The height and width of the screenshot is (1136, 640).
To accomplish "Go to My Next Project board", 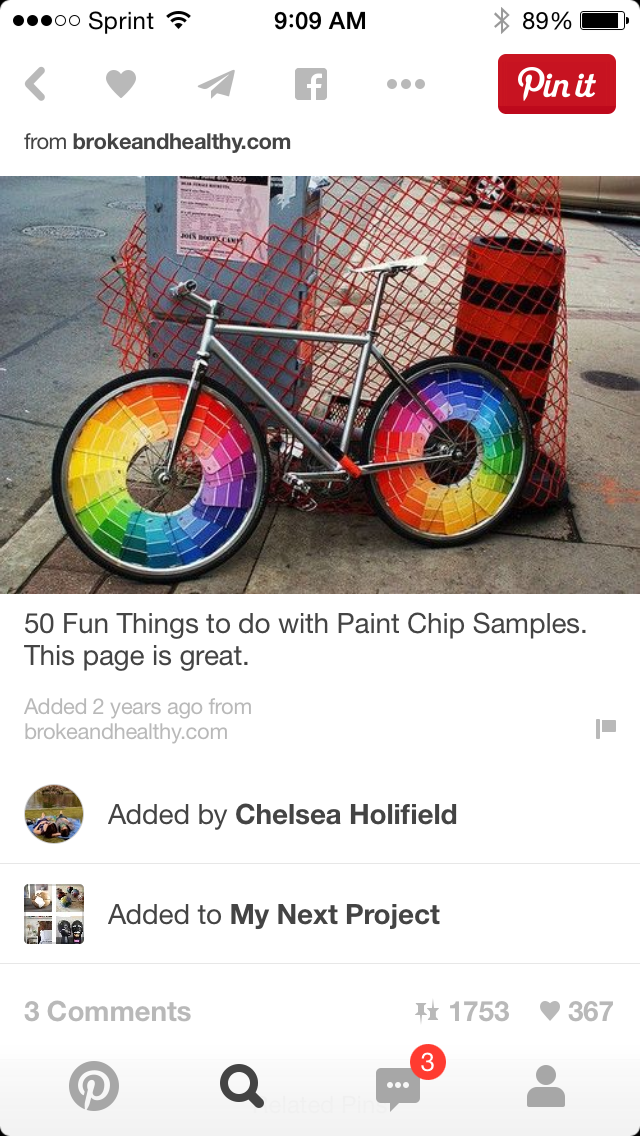I will (335, 914).
